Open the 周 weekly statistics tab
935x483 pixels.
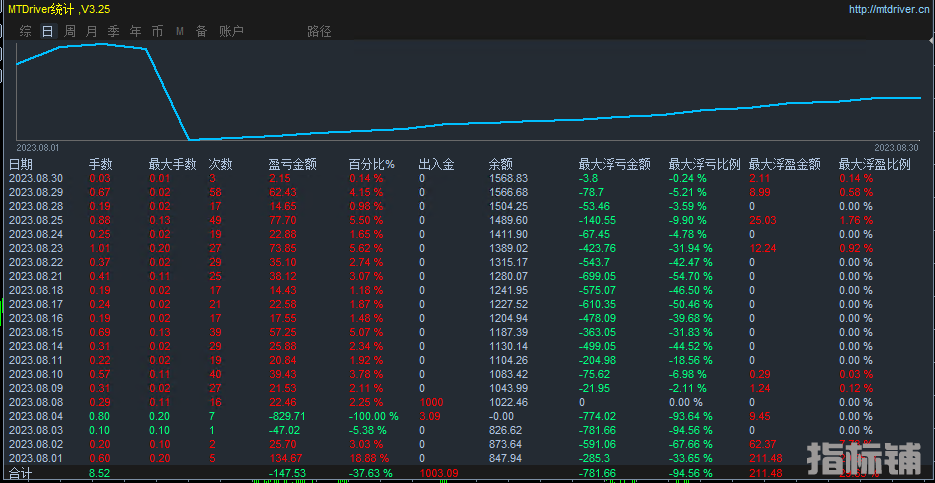pyautogui.click(x=70, y=31)
